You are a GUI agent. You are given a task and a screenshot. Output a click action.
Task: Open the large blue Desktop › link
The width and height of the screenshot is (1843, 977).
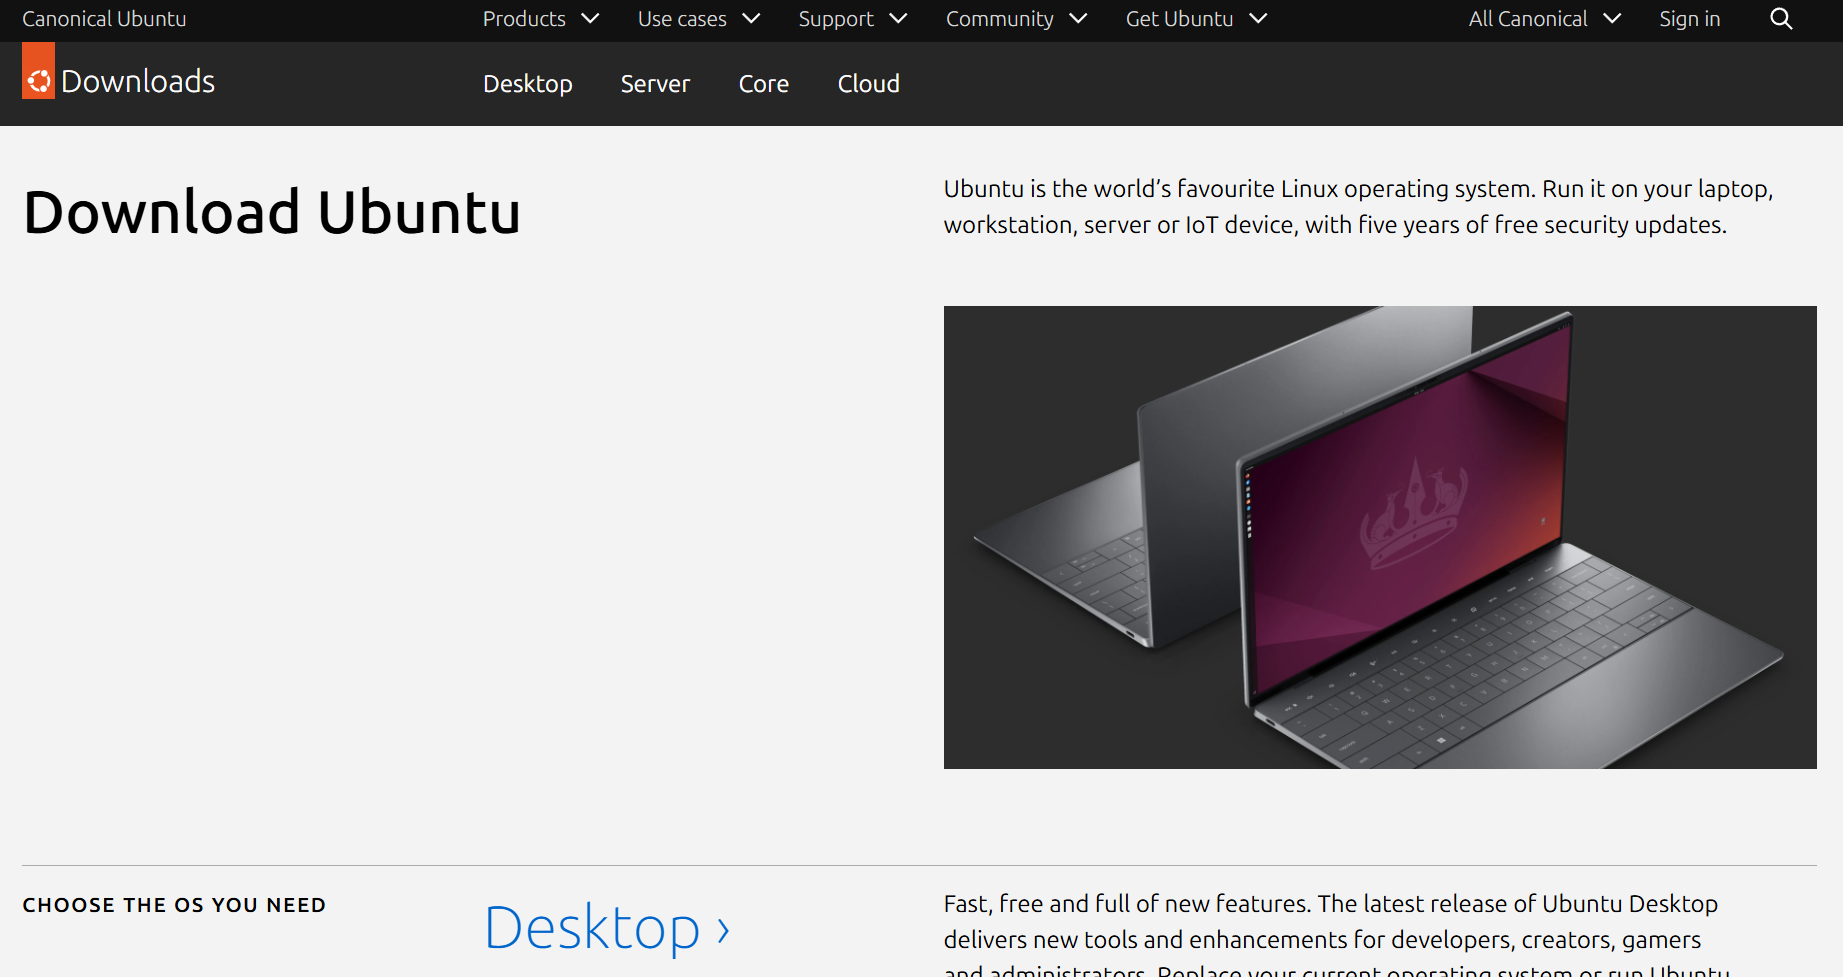tap(607, 929)
